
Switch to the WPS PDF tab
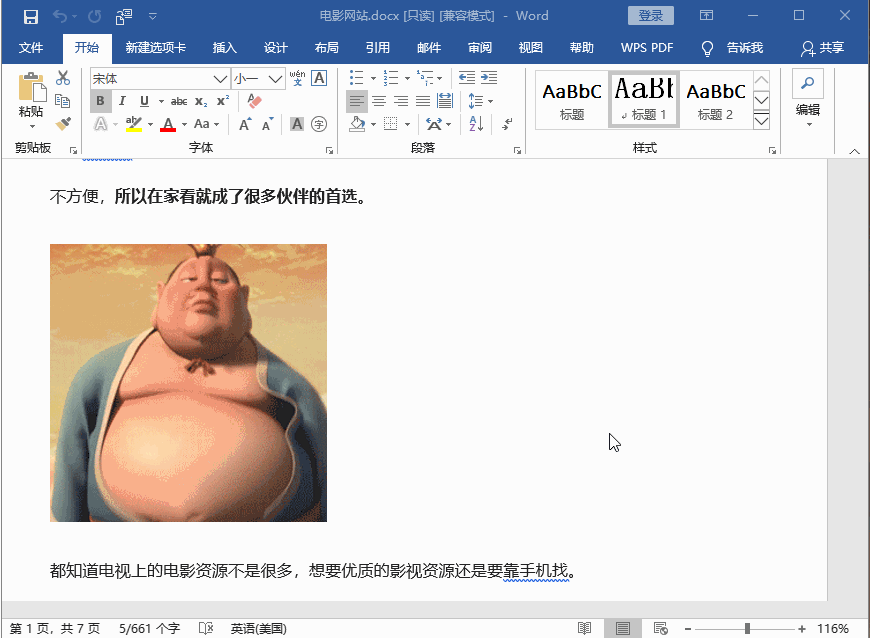coord(647,48)
